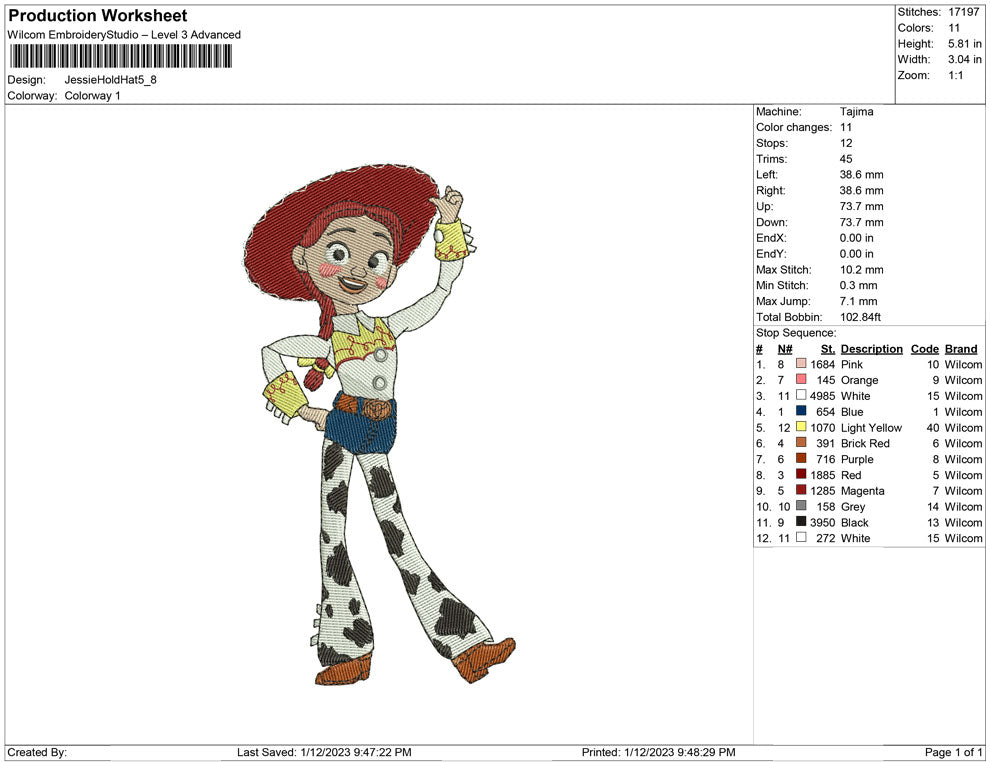Select the Purple thread chip for code 716
The width and height of the screenshot is (990, 762).
[x=800, y=459]
